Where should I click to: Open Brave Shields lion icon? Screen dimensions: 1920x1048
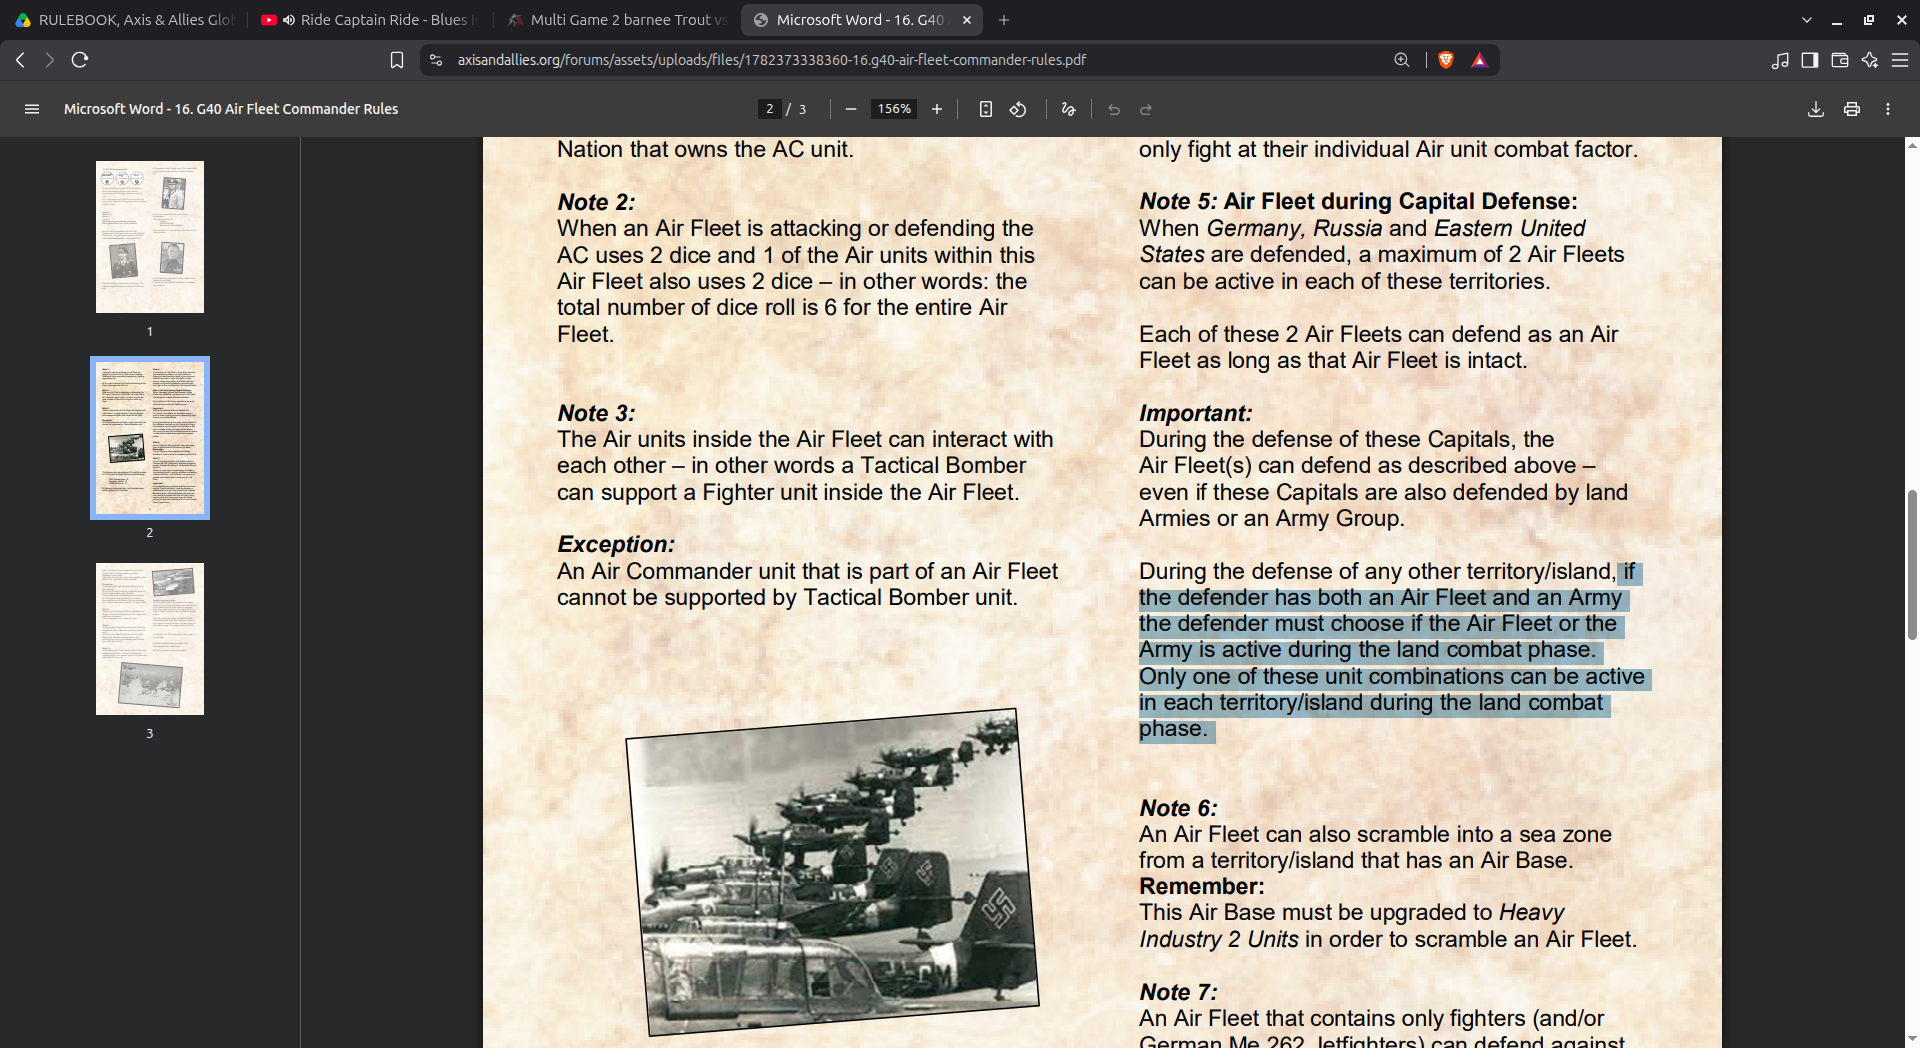(x=1446, y=60)
